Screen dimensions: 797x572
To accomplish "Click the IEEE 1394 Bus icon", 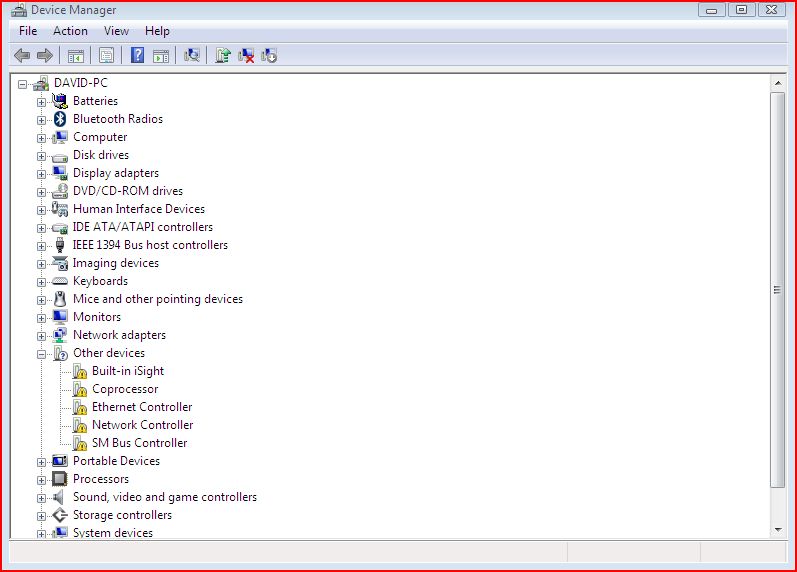I will (x=60, y=245).
